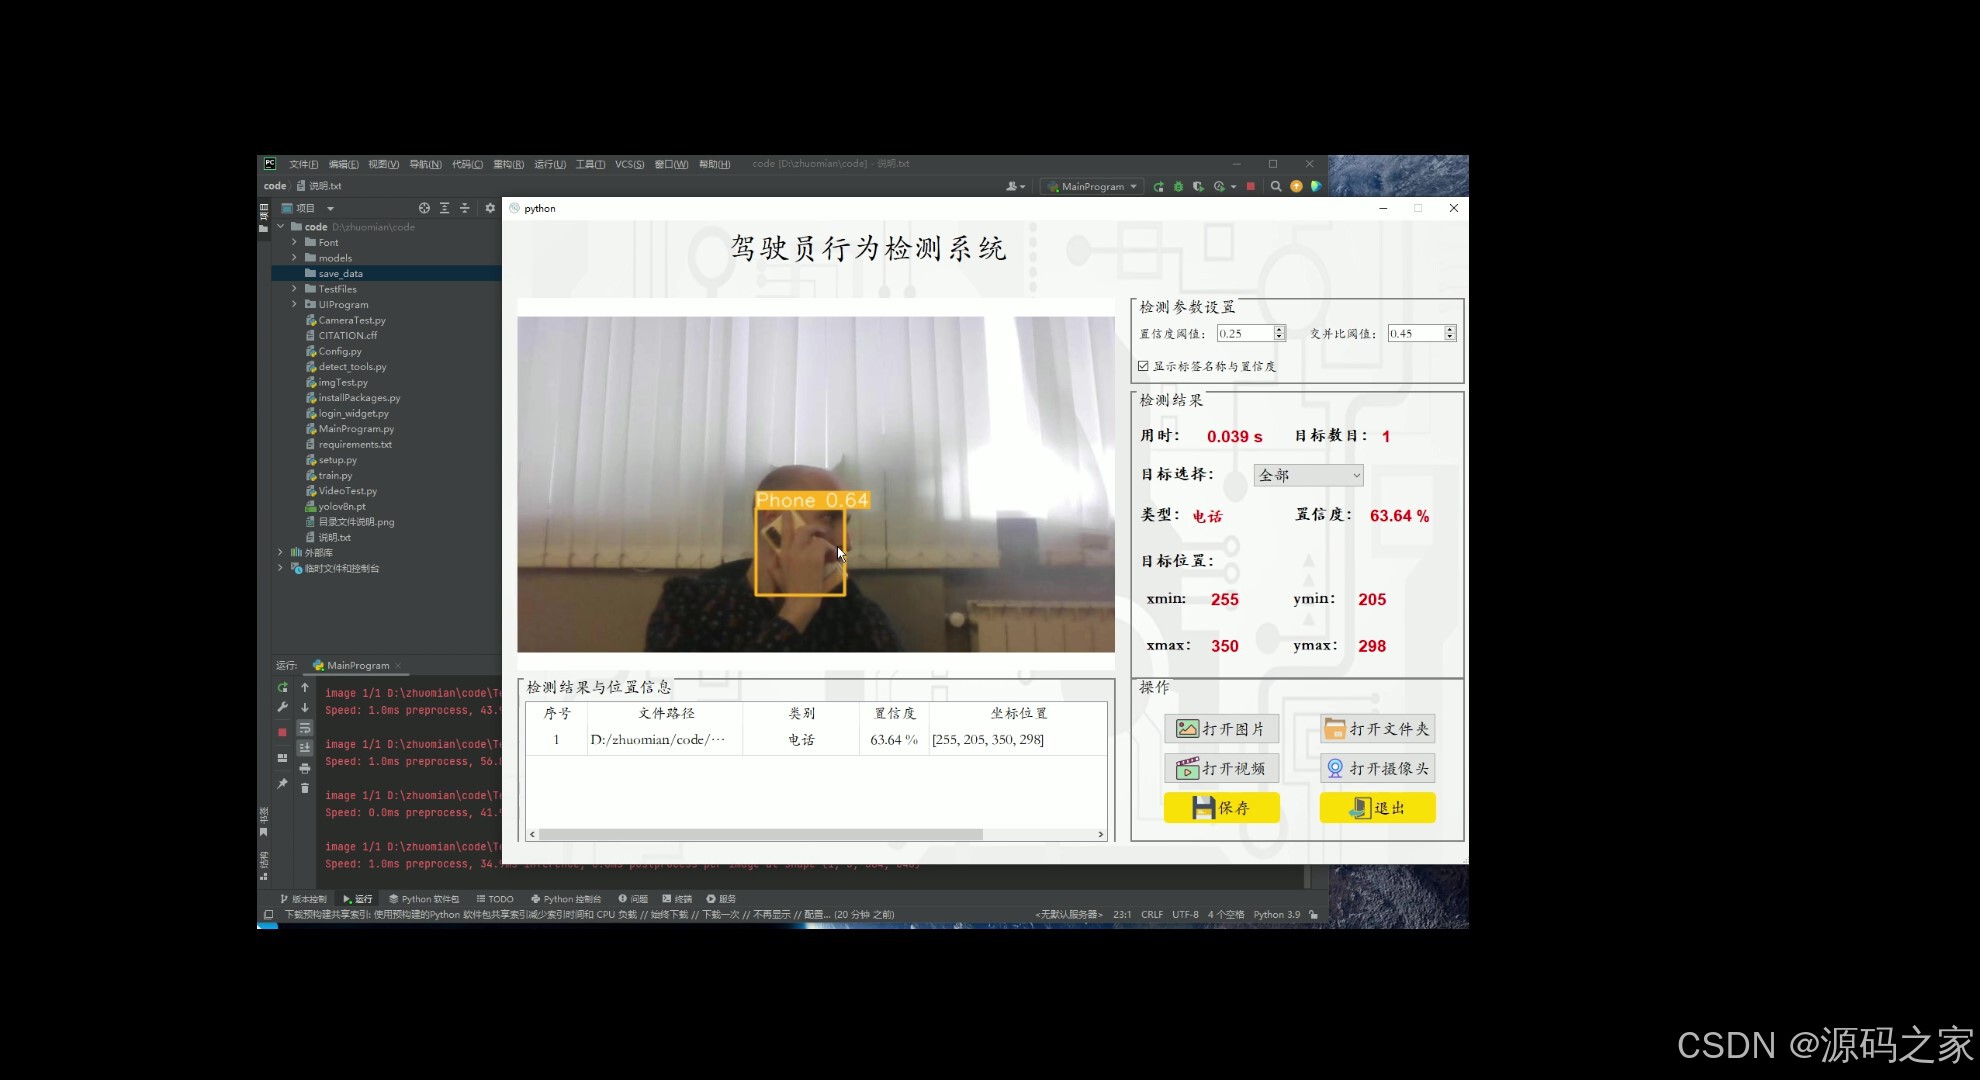1980x1080 pixels.
Task: Print console contents via the printer icon
Action: [305, 768]
